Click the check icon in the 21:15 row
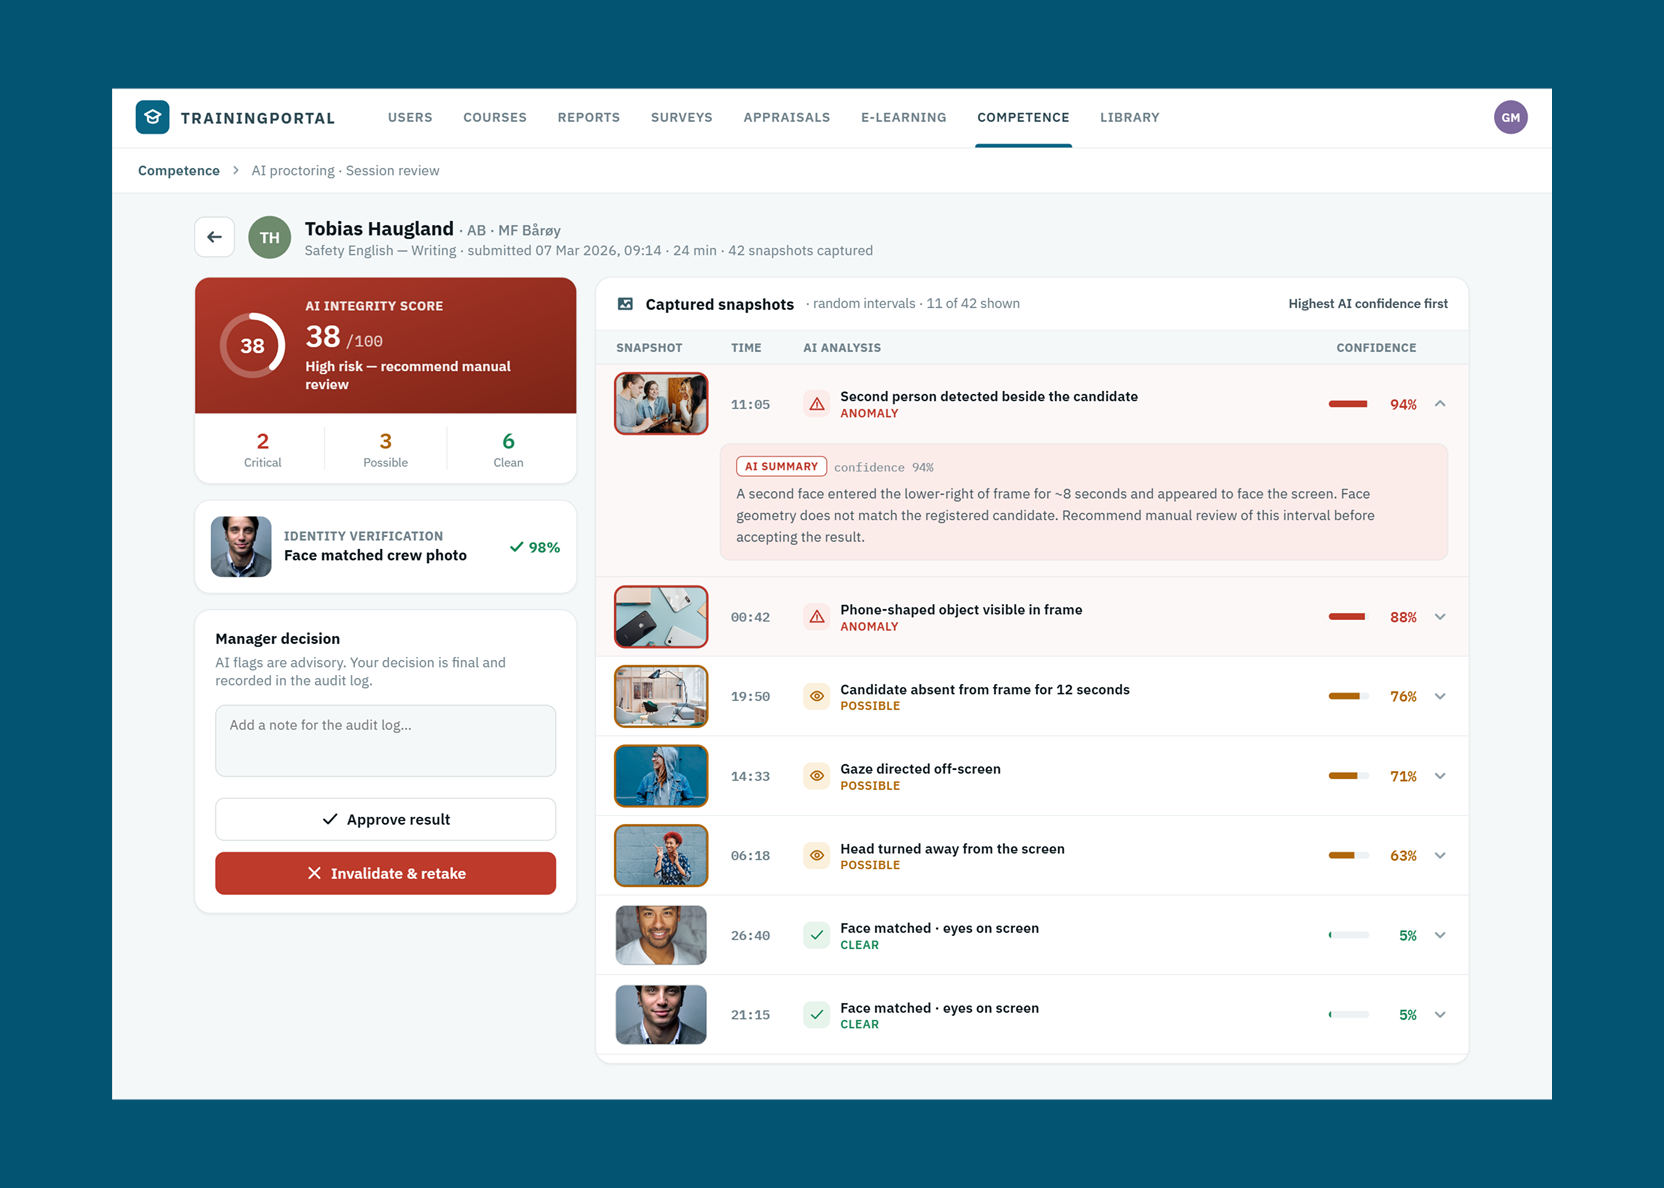 (x=817, y=1015)
